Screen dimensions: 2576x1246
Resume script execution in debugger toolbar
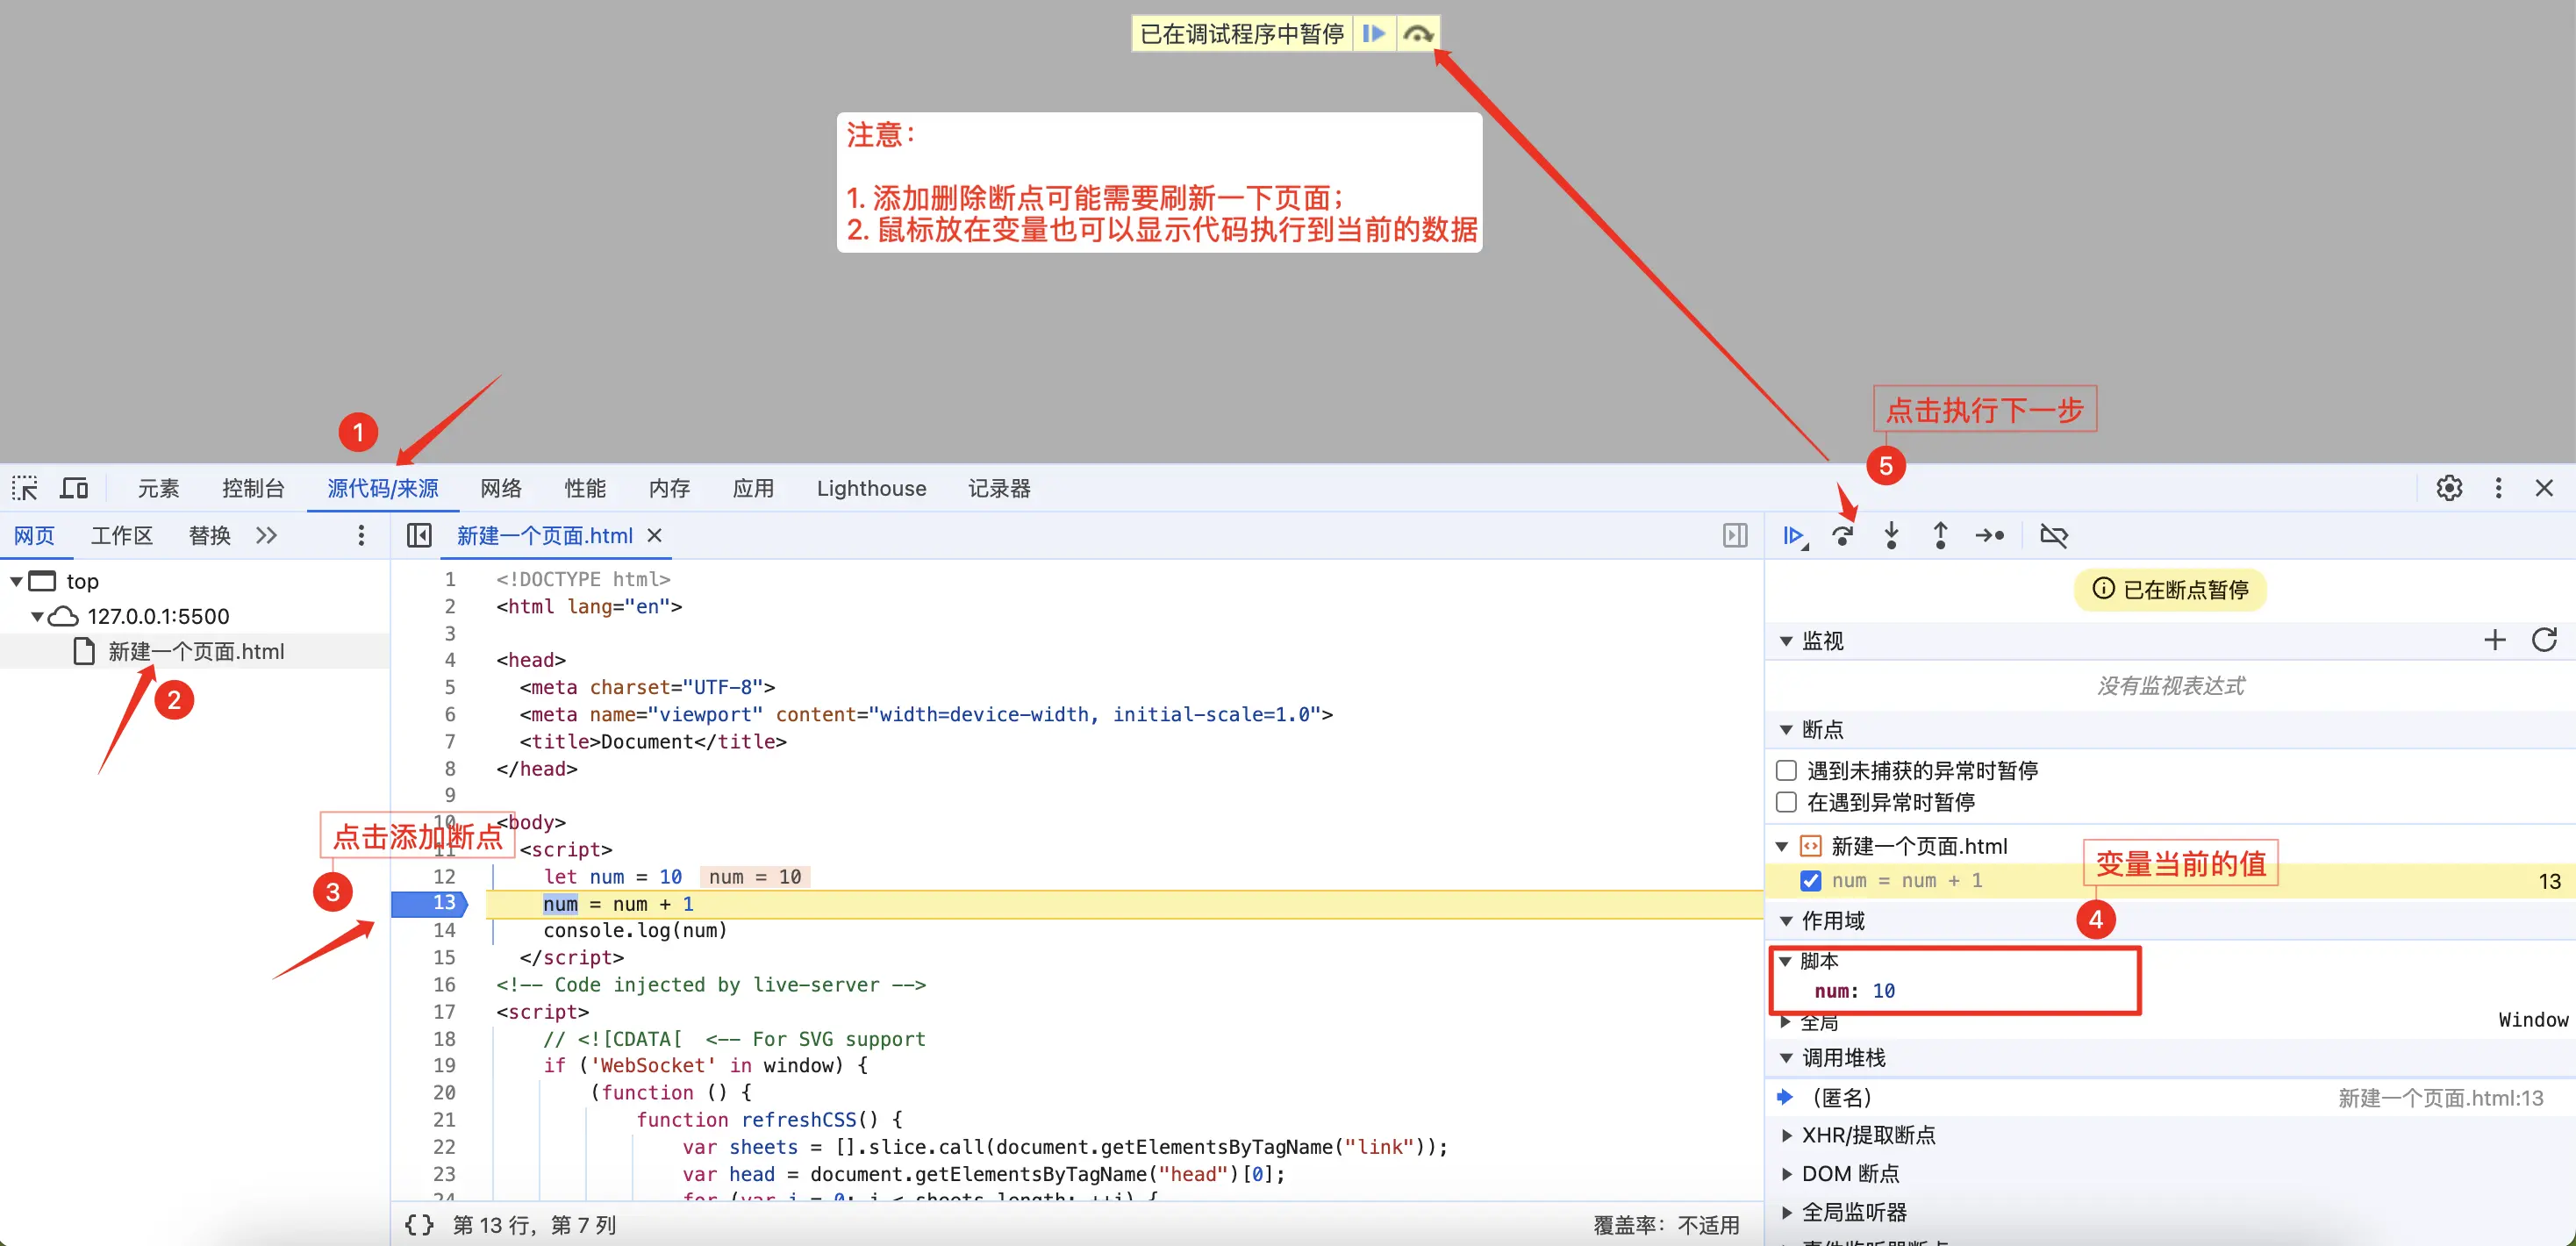tap(1795, 536)
